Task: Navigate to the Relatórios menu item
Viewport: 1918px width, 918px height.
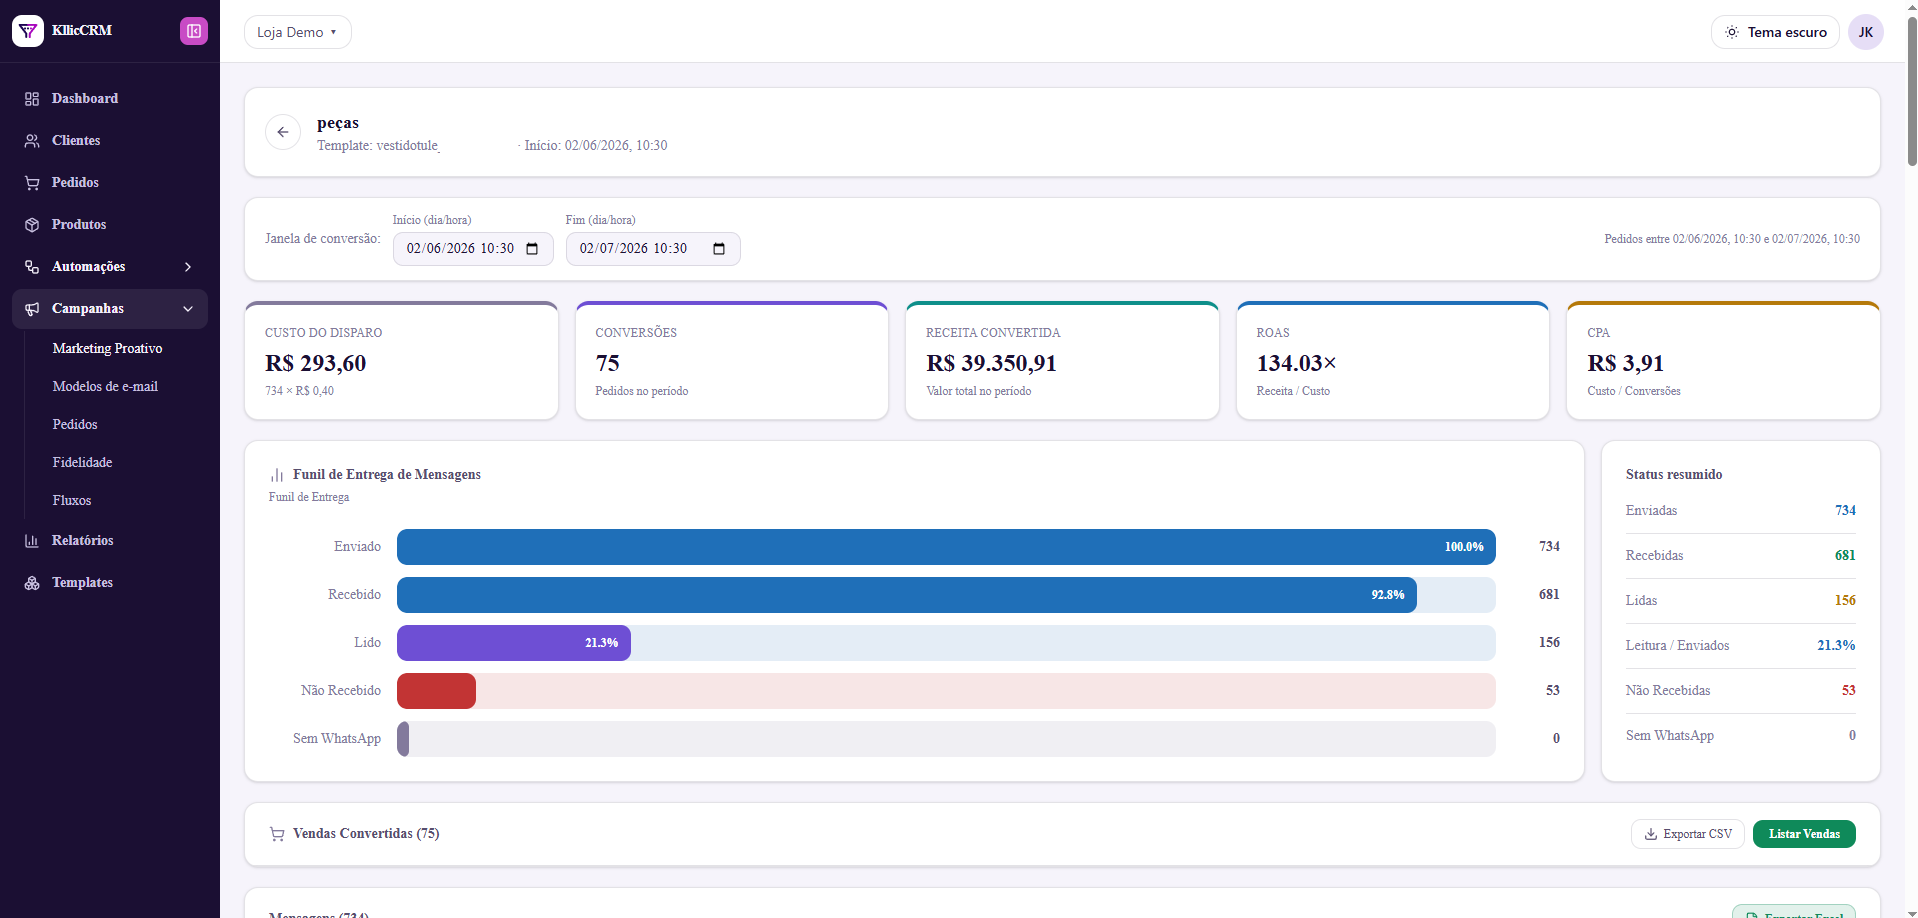Action: 110,541
